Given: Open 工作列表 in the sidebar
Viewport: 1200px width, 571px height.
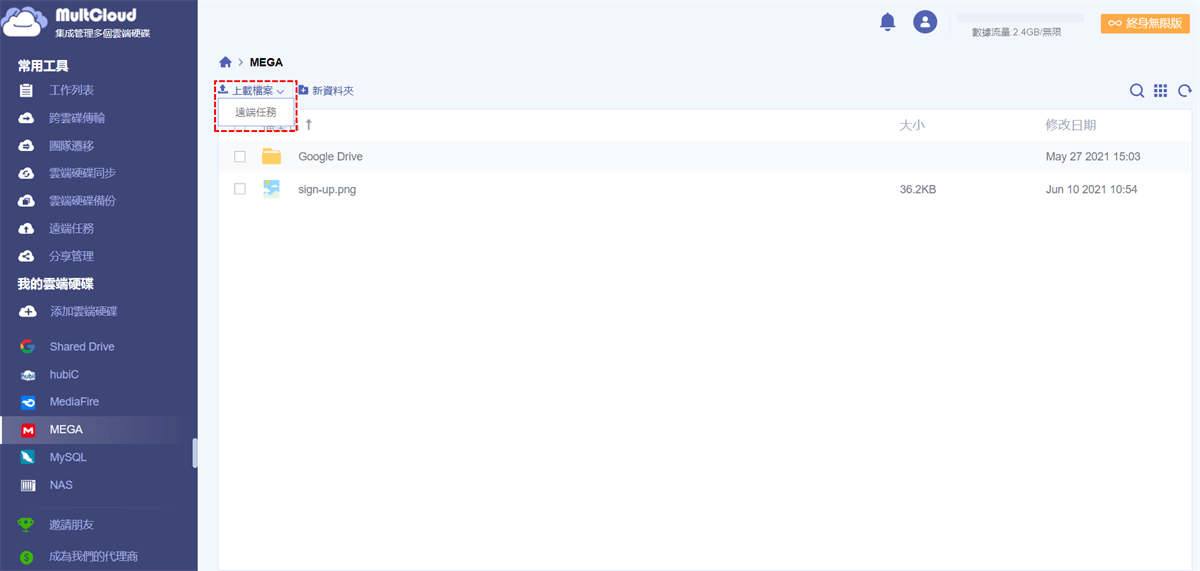Looking at the screenshot, I should point(72,91).
